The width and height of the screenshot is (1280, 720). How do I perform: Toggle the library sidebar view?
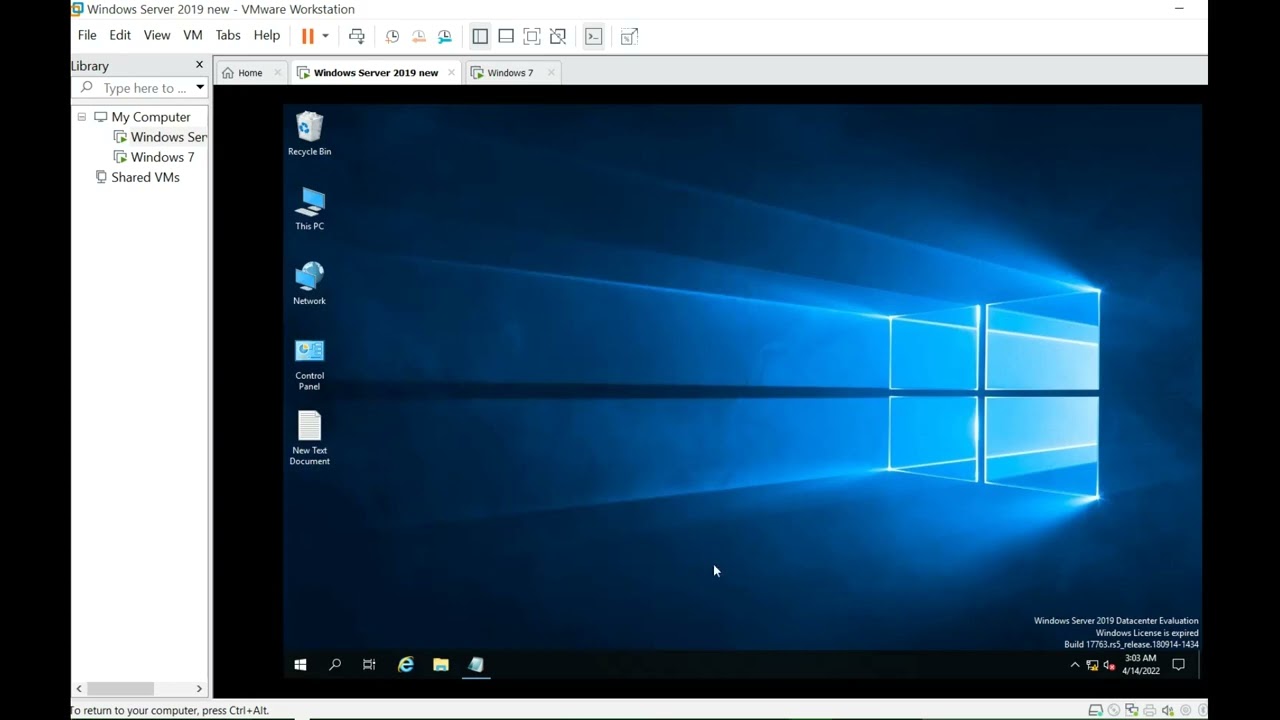[480, 36]
